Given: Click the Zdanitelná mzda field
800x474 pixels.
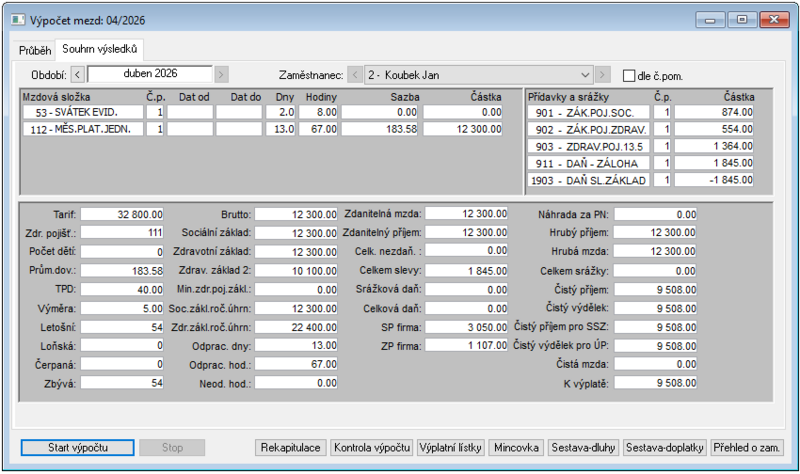Looking at the screenshot, I should pos(467,213).
